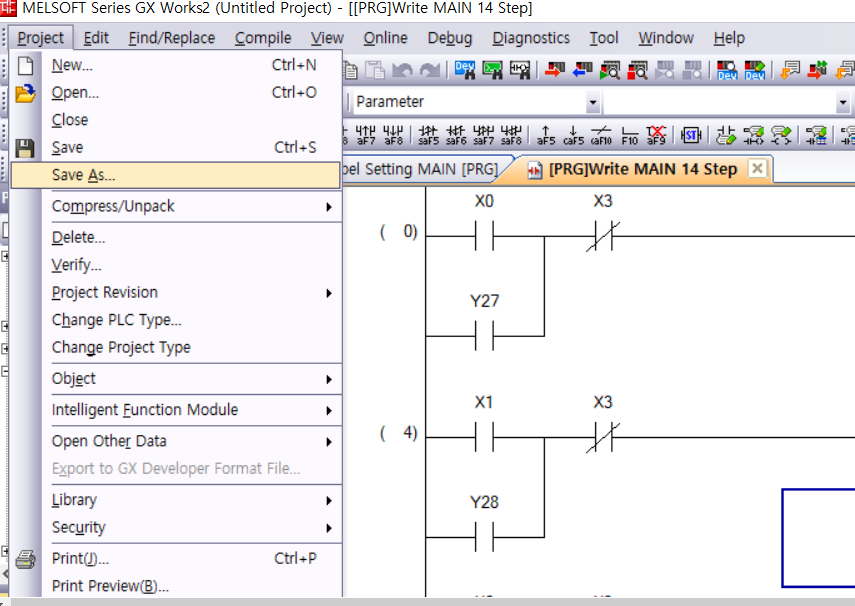The width and height of the screenshot is (855, 606).
Task: Select the Y28 contact in the ladder
Action: point(484,537)
